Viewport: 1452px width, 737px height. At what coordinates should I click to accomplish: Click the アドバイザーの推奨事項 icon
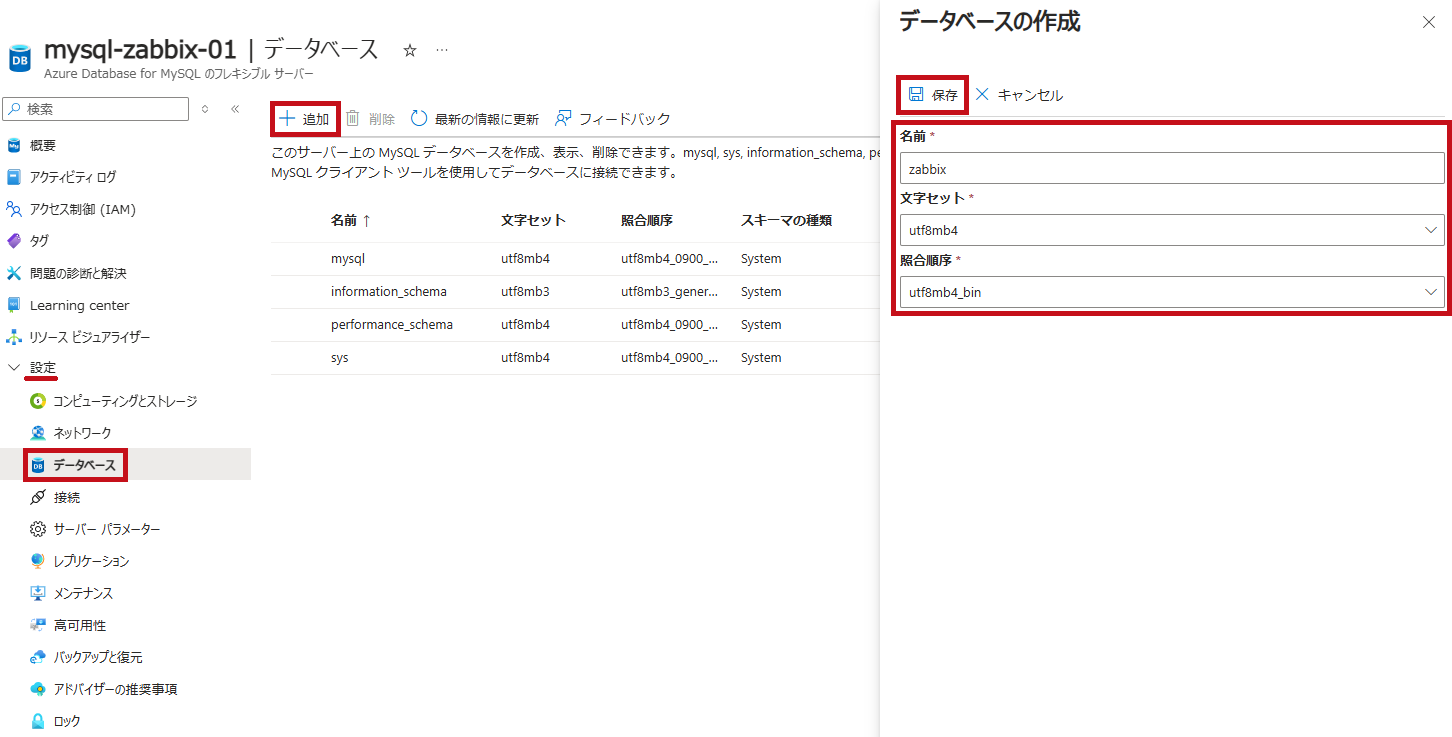[x=38, y=689]
